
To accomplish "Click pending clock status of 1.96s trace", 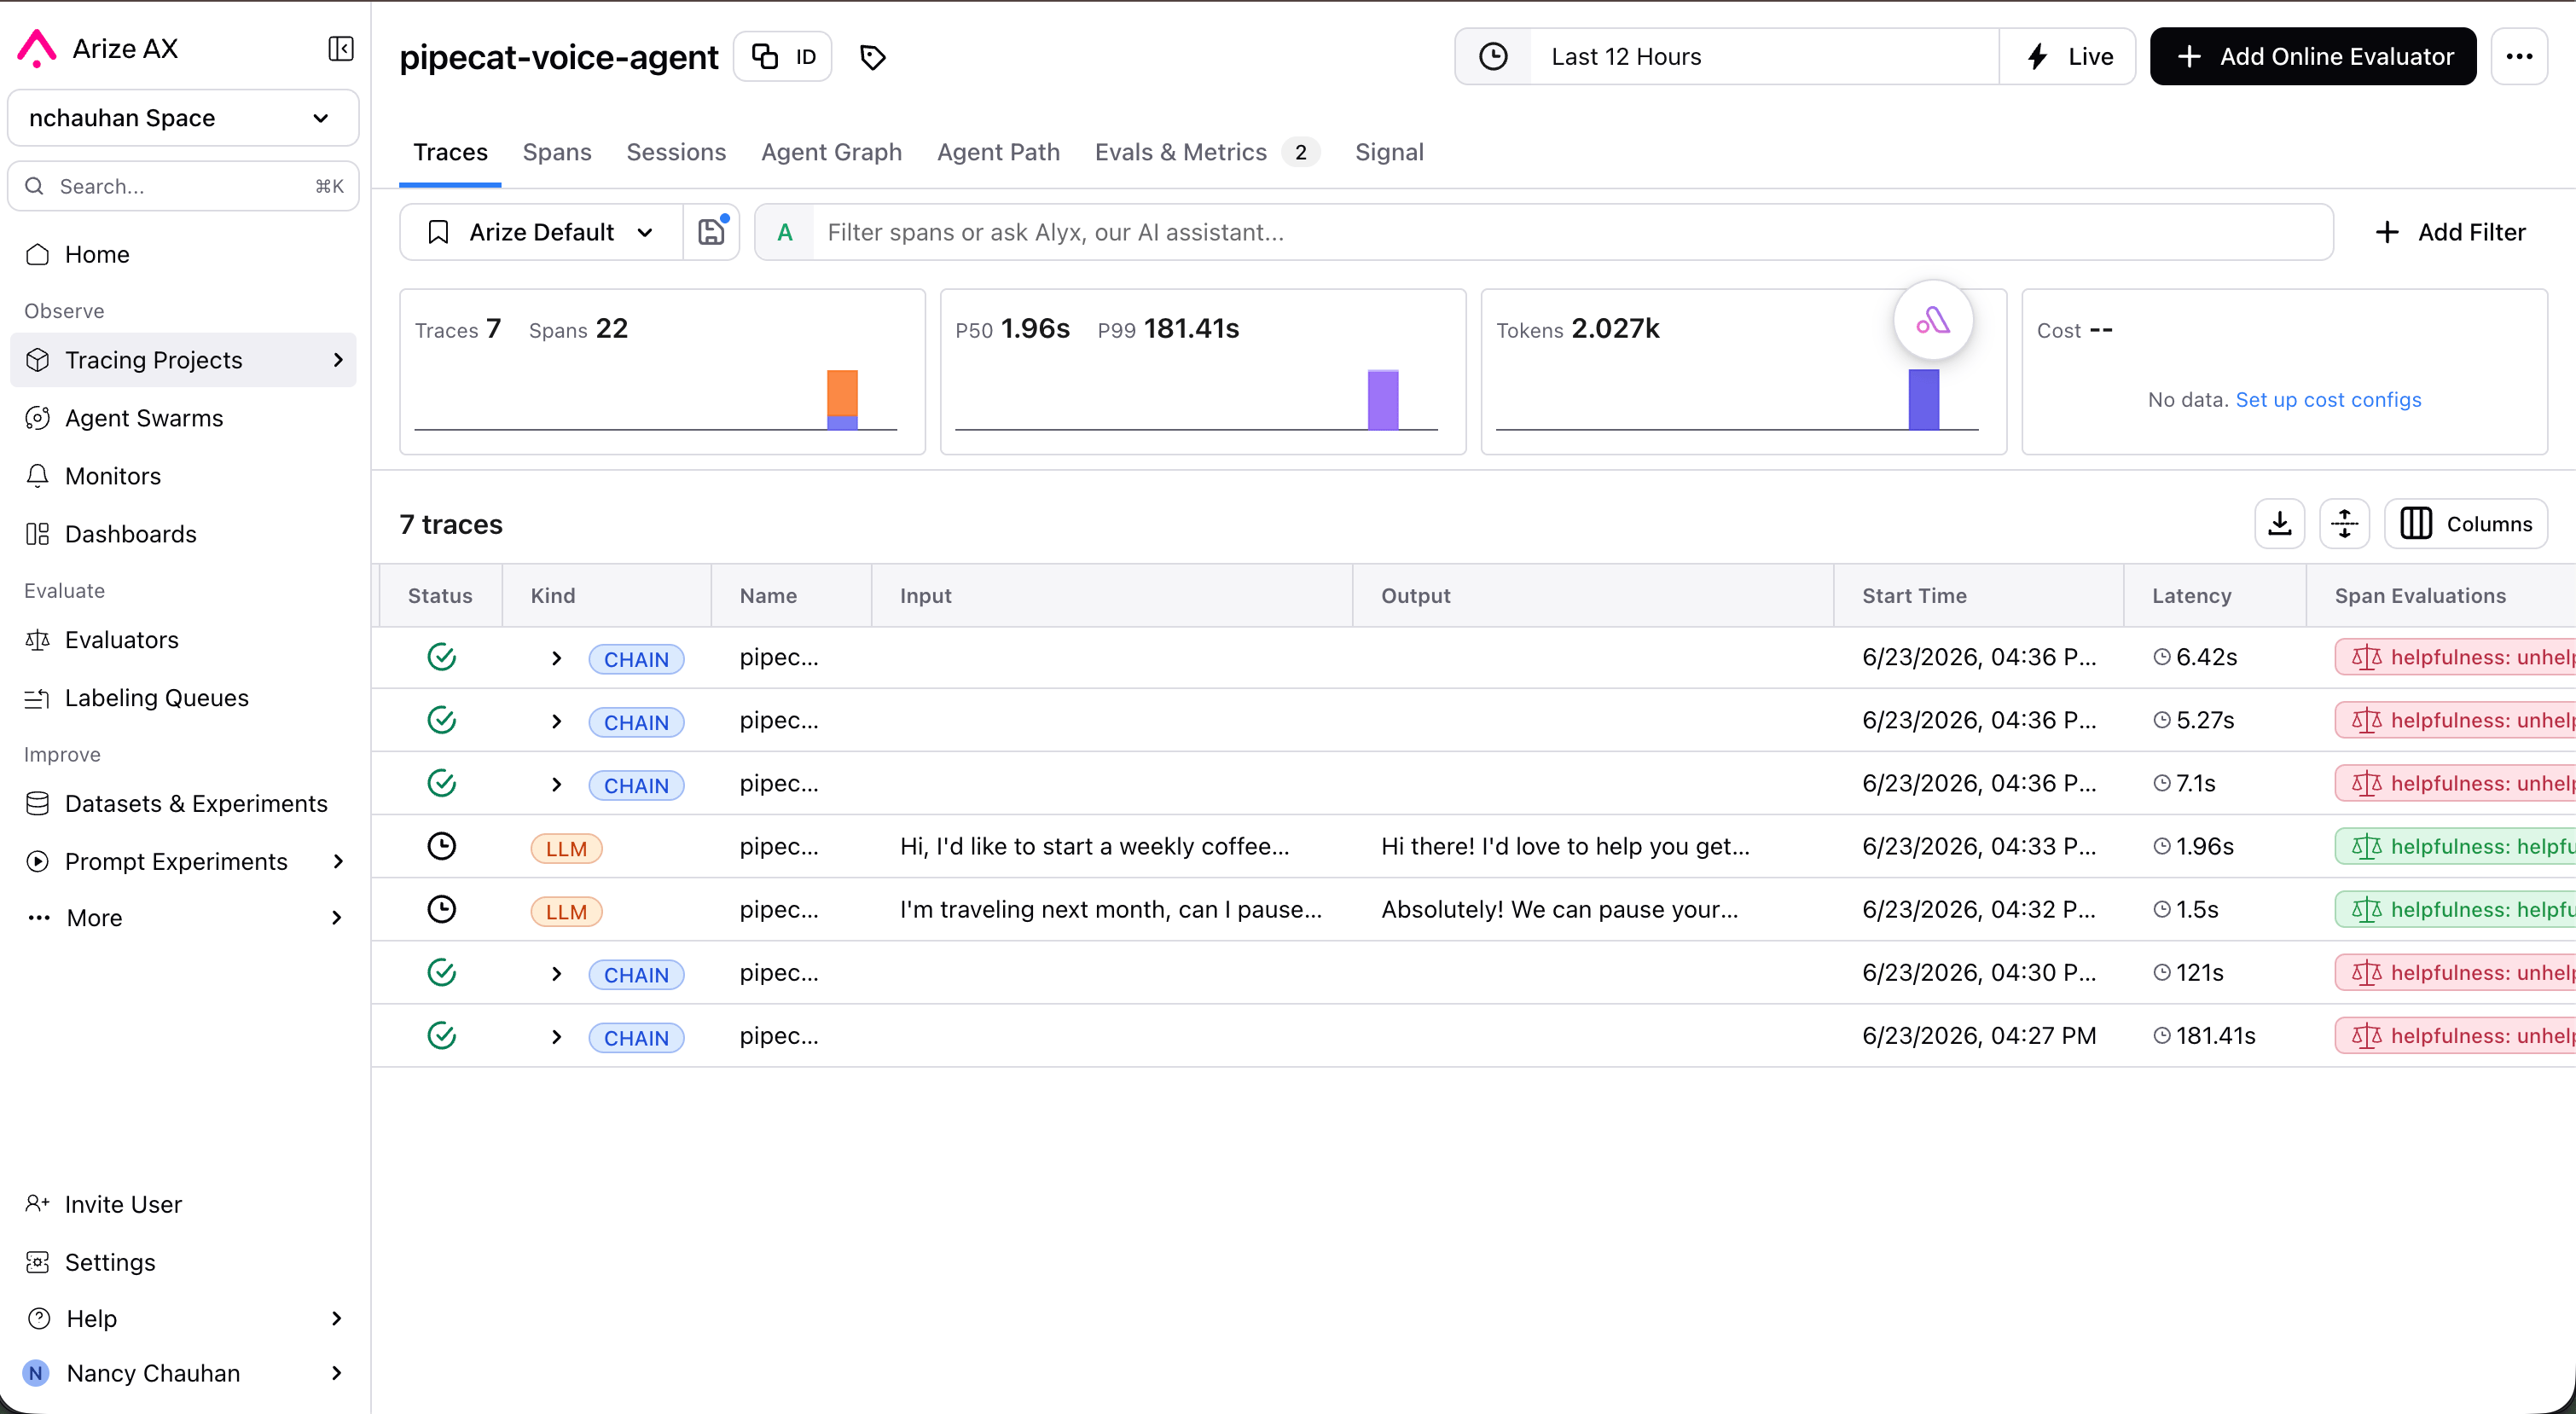I will [442, 846].
